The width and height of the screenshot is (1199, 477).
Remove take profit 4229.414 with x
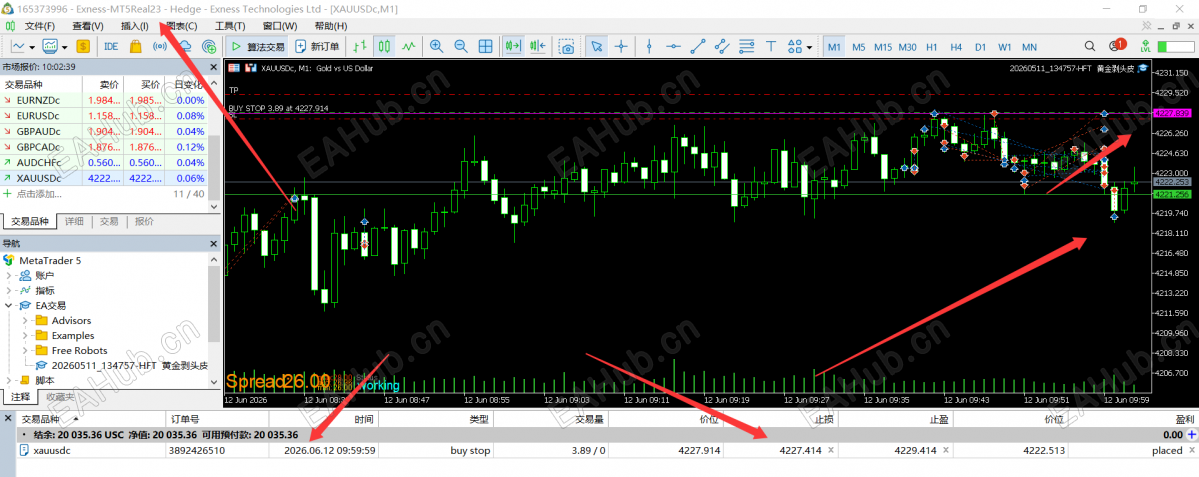coord(946,450)
